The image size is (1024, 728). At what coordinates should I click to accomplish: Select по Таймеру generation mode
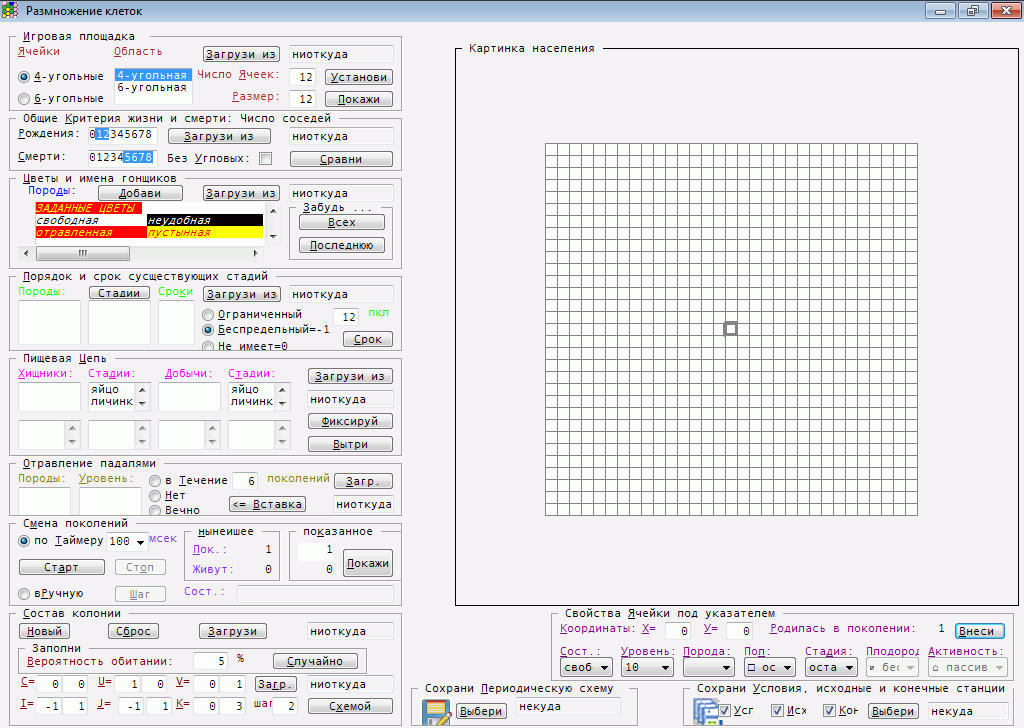(24, 541)
